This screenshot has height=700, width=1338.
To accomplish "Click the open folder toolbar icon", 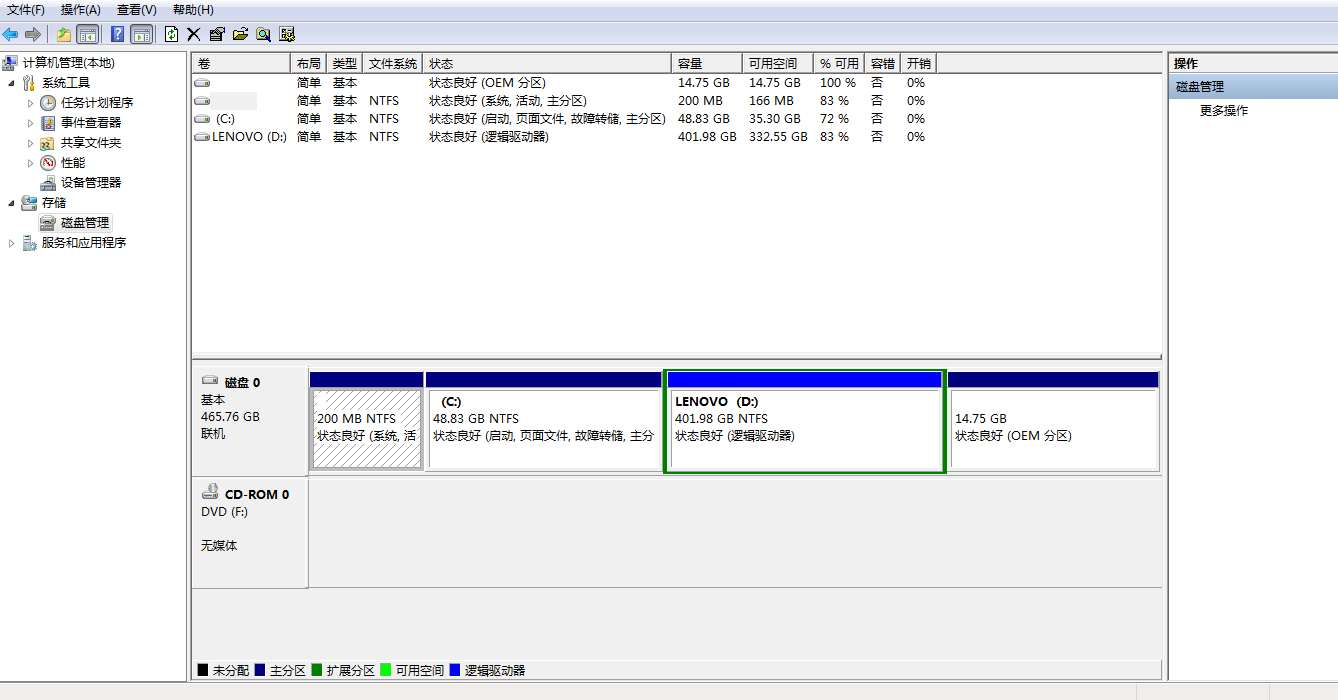I will click(240, 34).
